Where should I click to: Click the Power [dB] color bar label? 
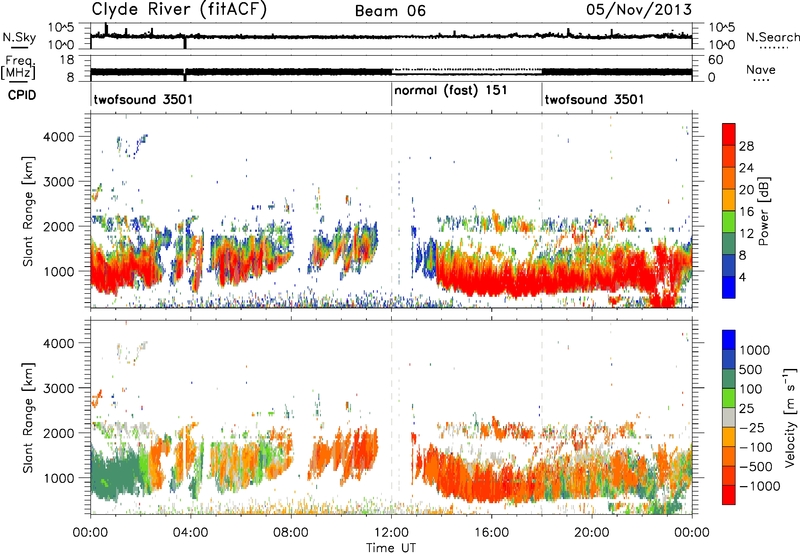pyautogui.click(x=763, y=211)
